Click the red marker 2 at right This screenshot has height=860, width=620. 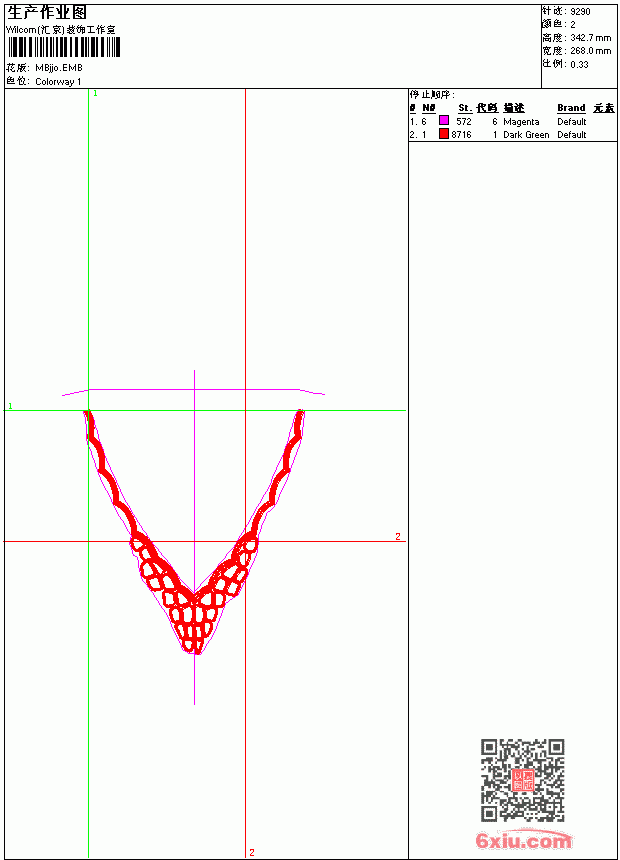pyautogui.click(x=398, y=536)
